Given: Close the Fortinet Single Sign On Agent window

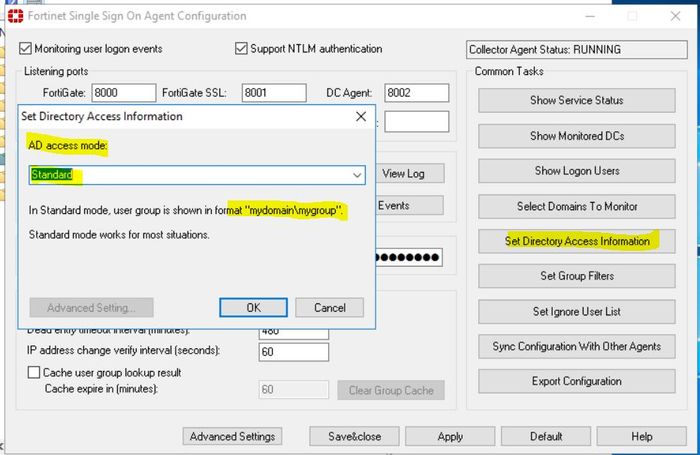Looking at the screenshot, I should click(x=675, y=17).
